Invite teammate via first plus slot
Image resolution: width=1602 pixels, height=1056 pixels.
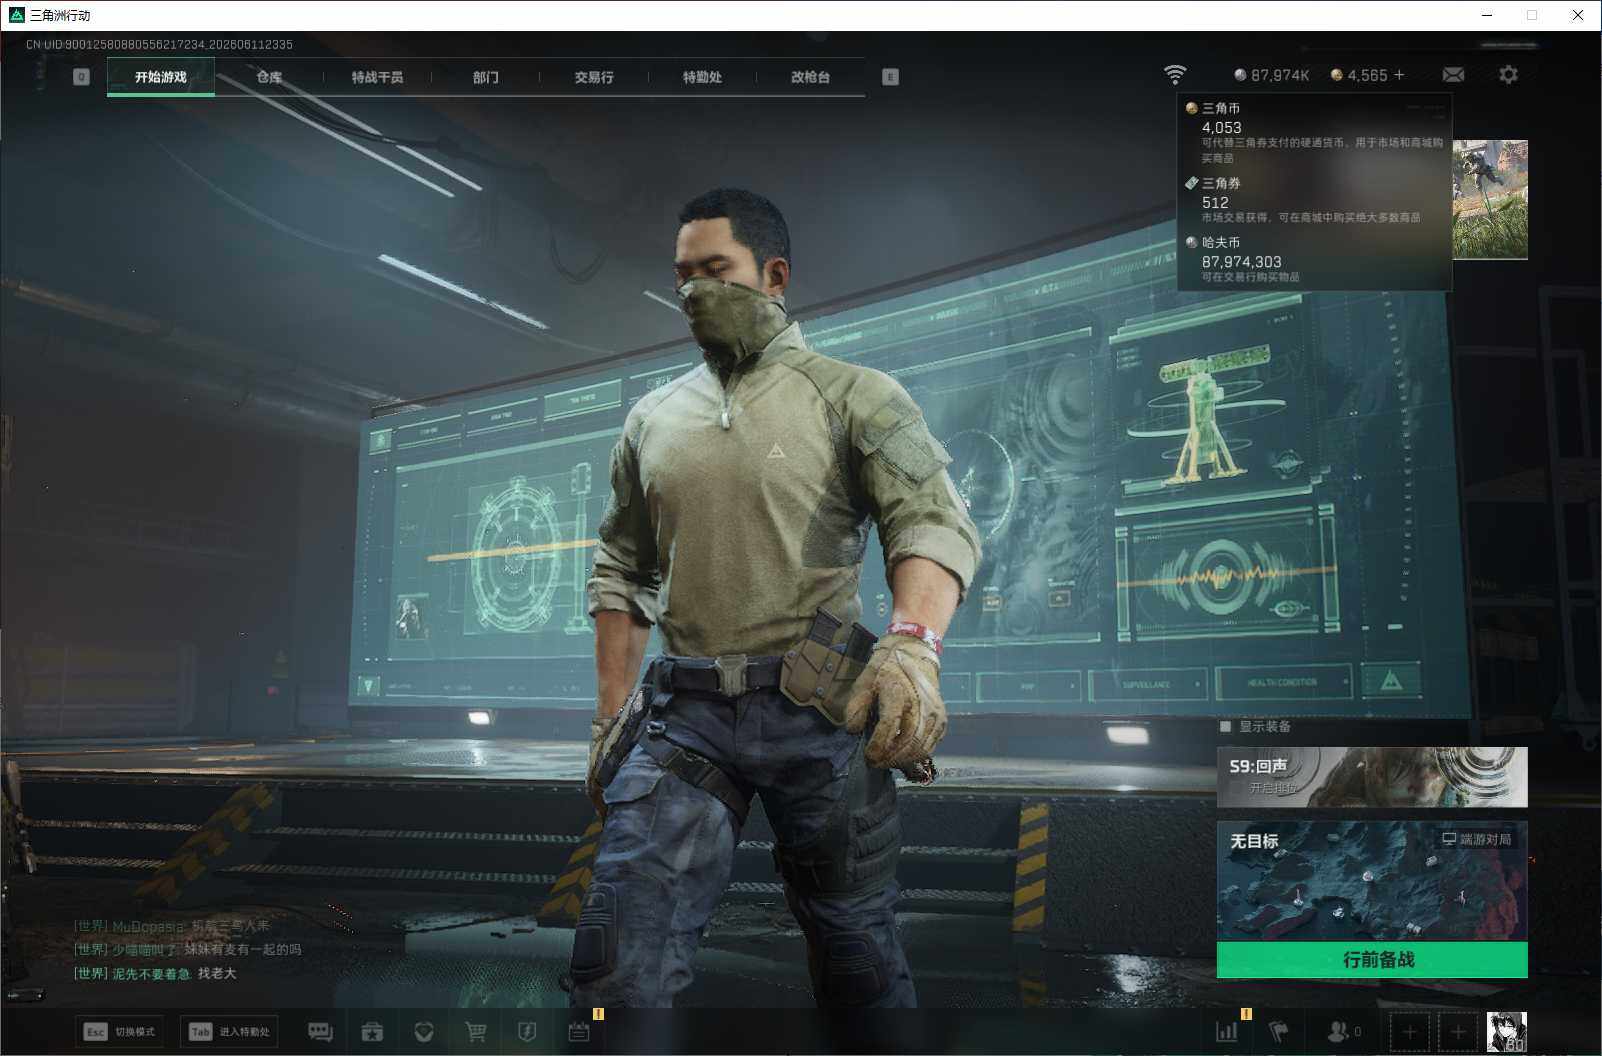[x=1409, y=1032]
